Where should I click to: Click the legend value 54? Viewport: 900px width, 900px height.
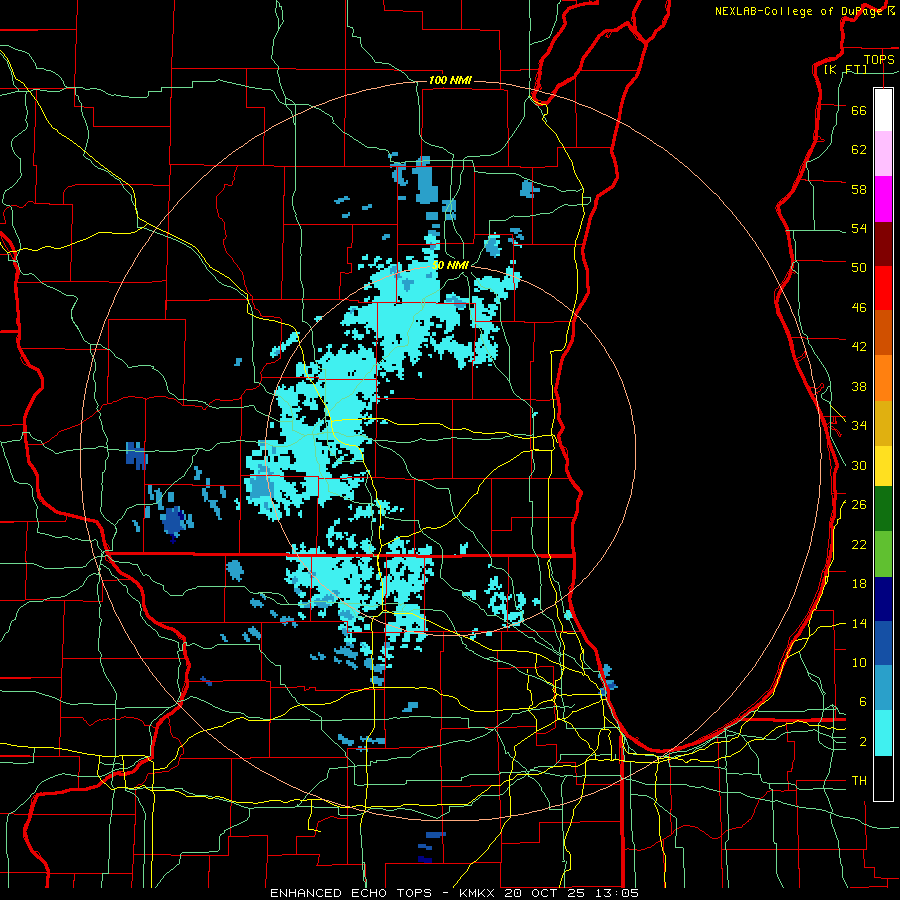pyautogui.click(x=859, y=229)
